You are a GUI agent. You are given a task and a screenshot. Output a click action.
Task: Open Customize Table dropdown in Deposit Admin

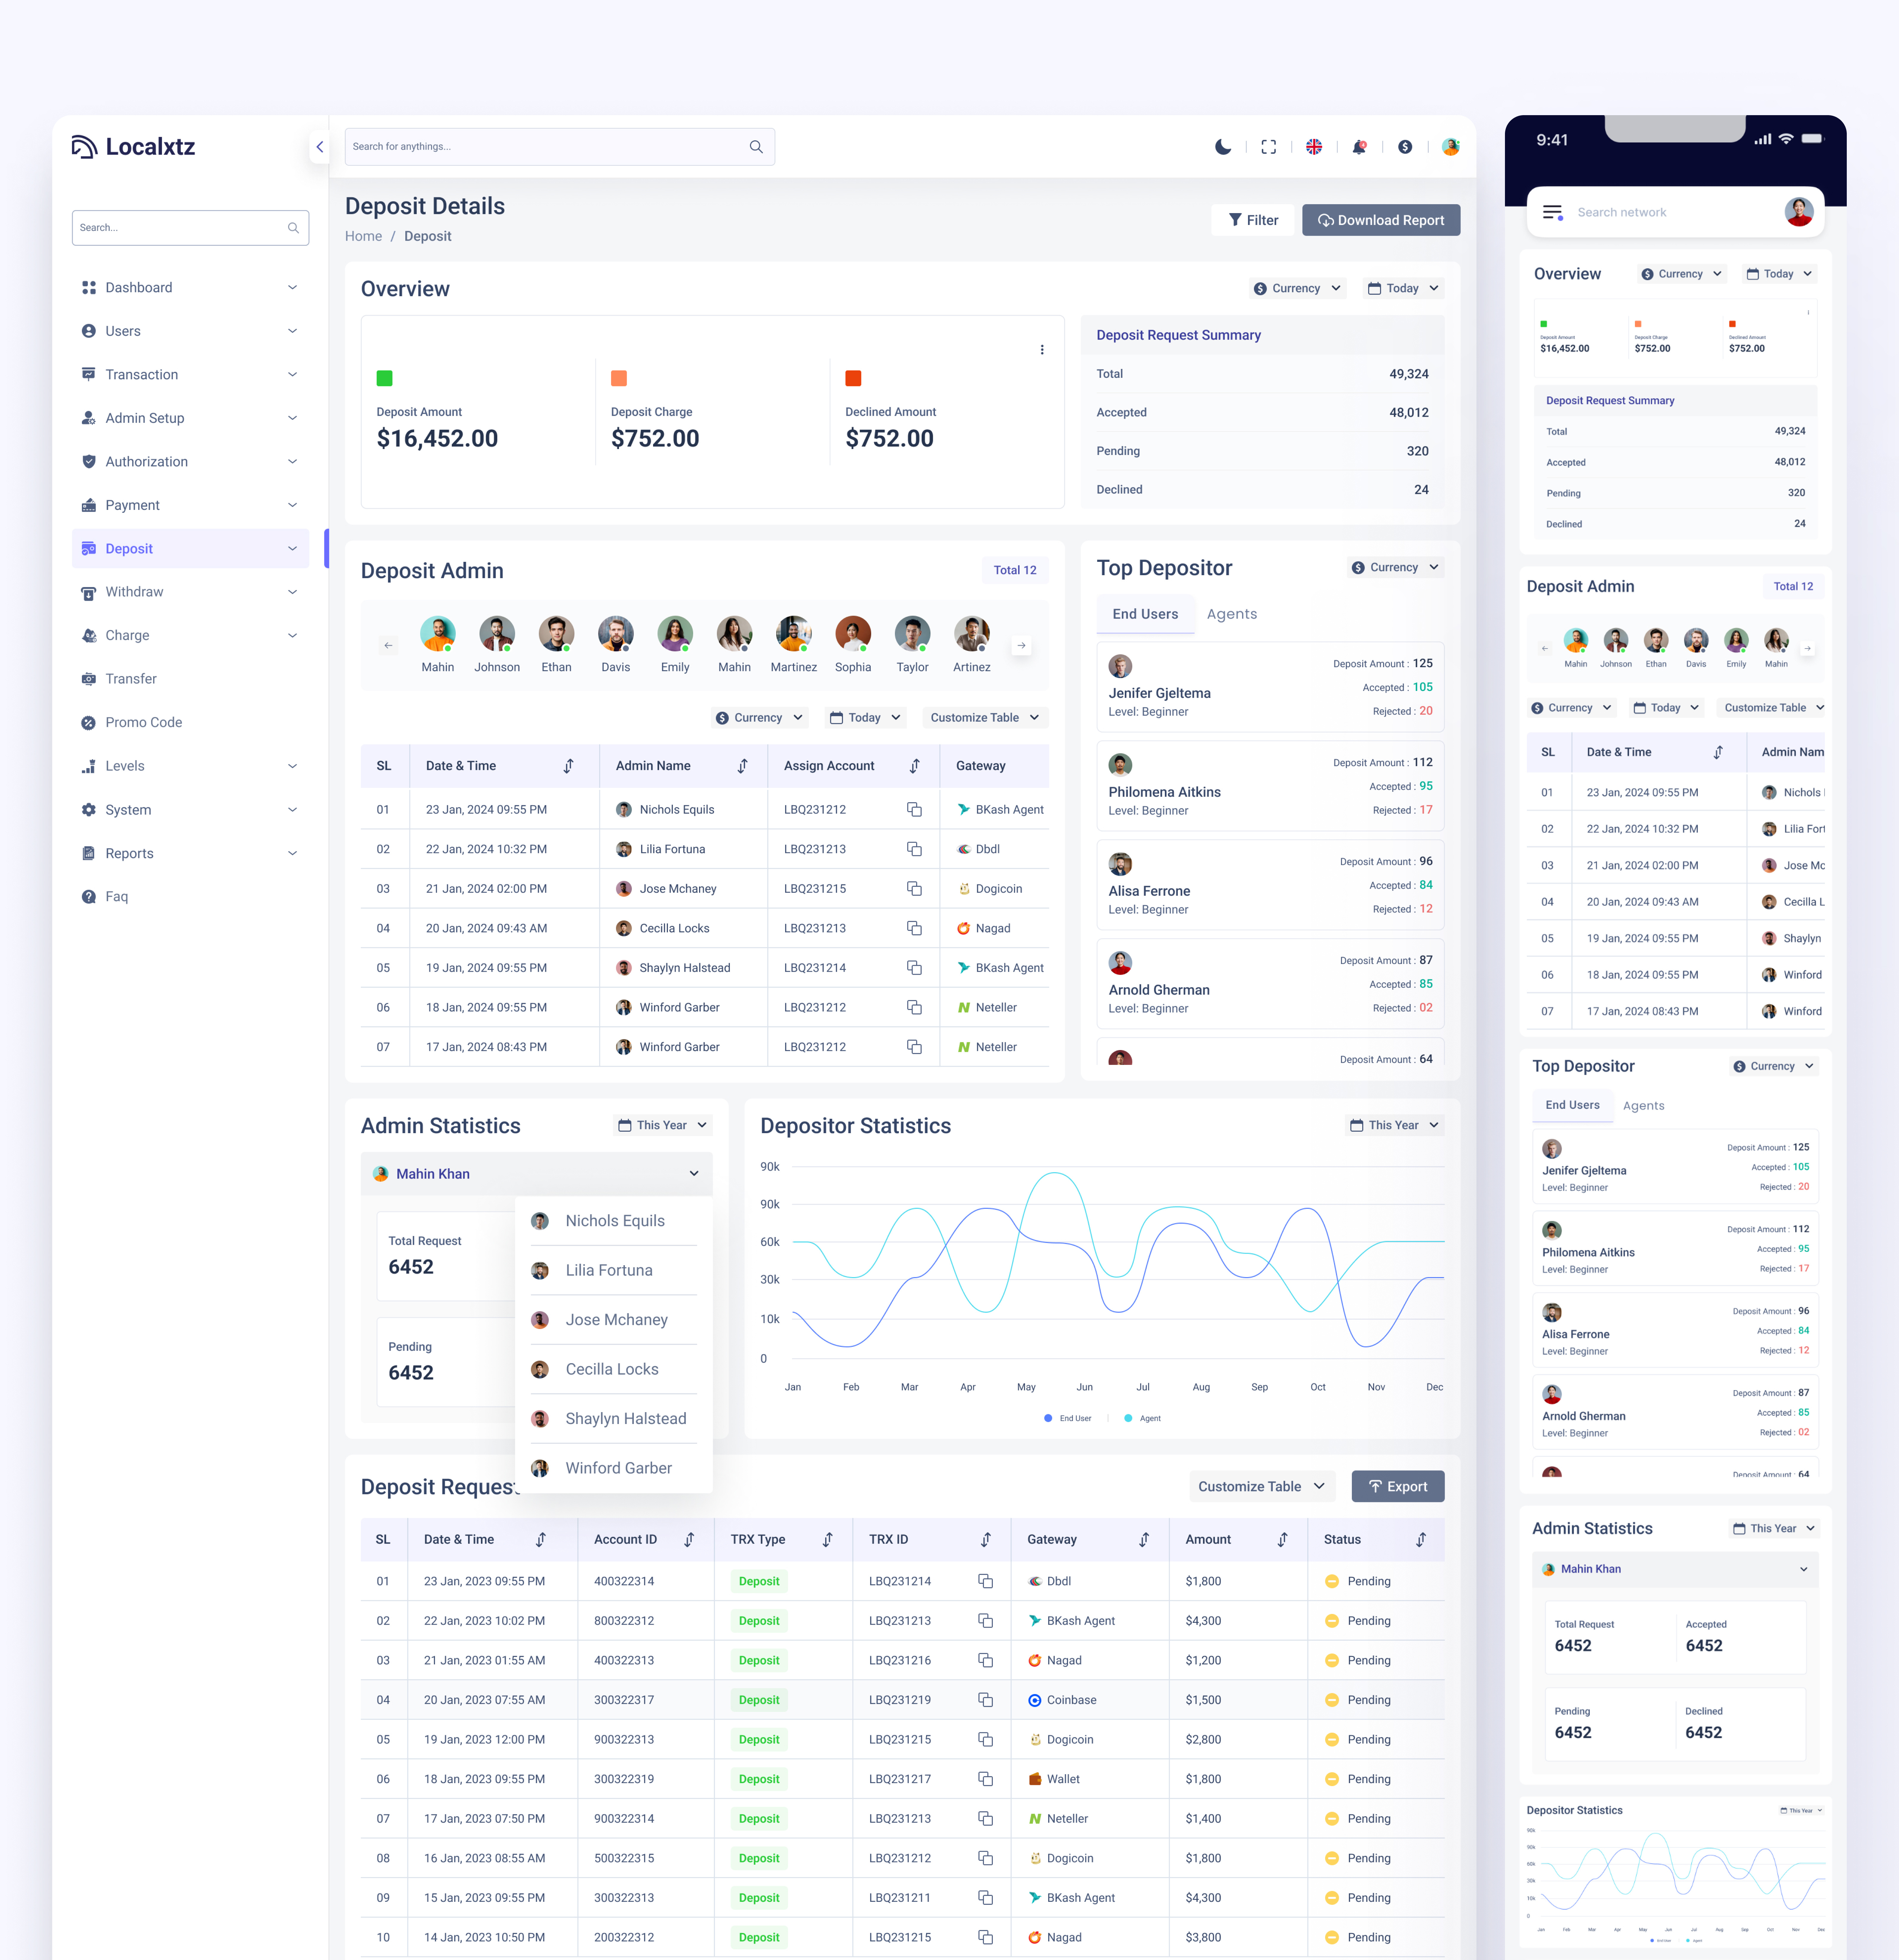click(x=985, y=718)
